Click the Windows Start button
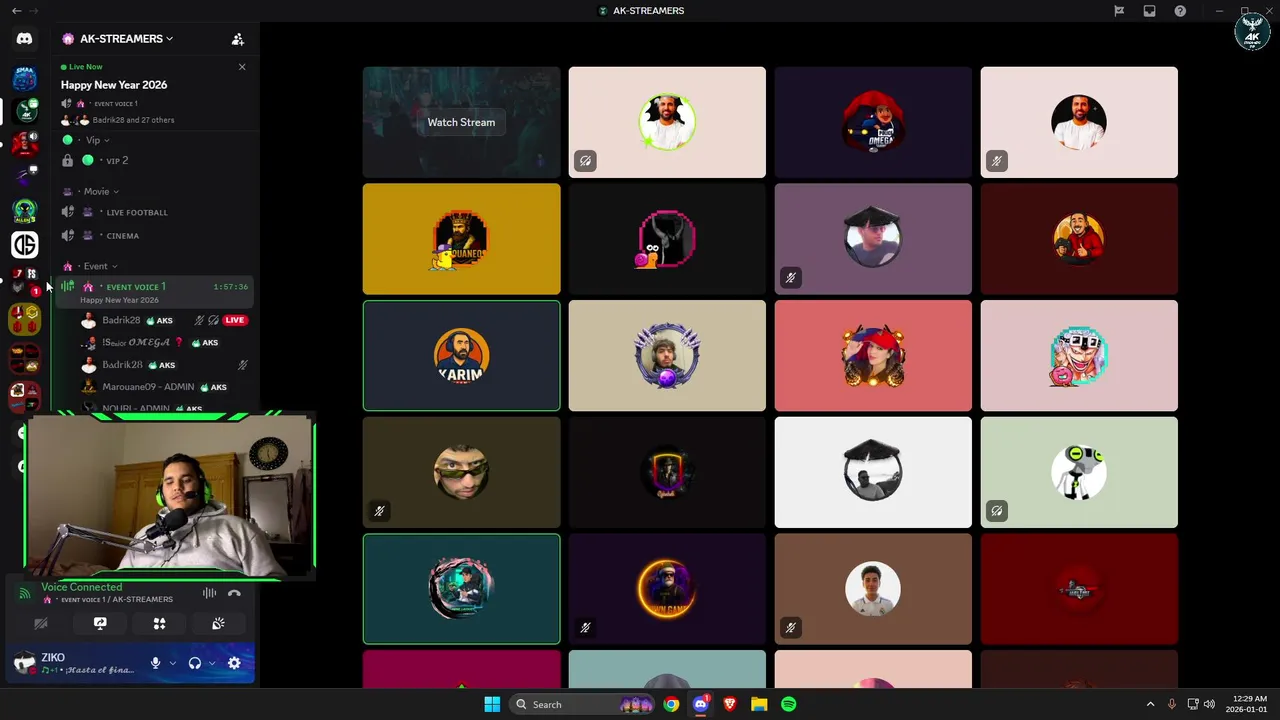 tap(492, 704)
